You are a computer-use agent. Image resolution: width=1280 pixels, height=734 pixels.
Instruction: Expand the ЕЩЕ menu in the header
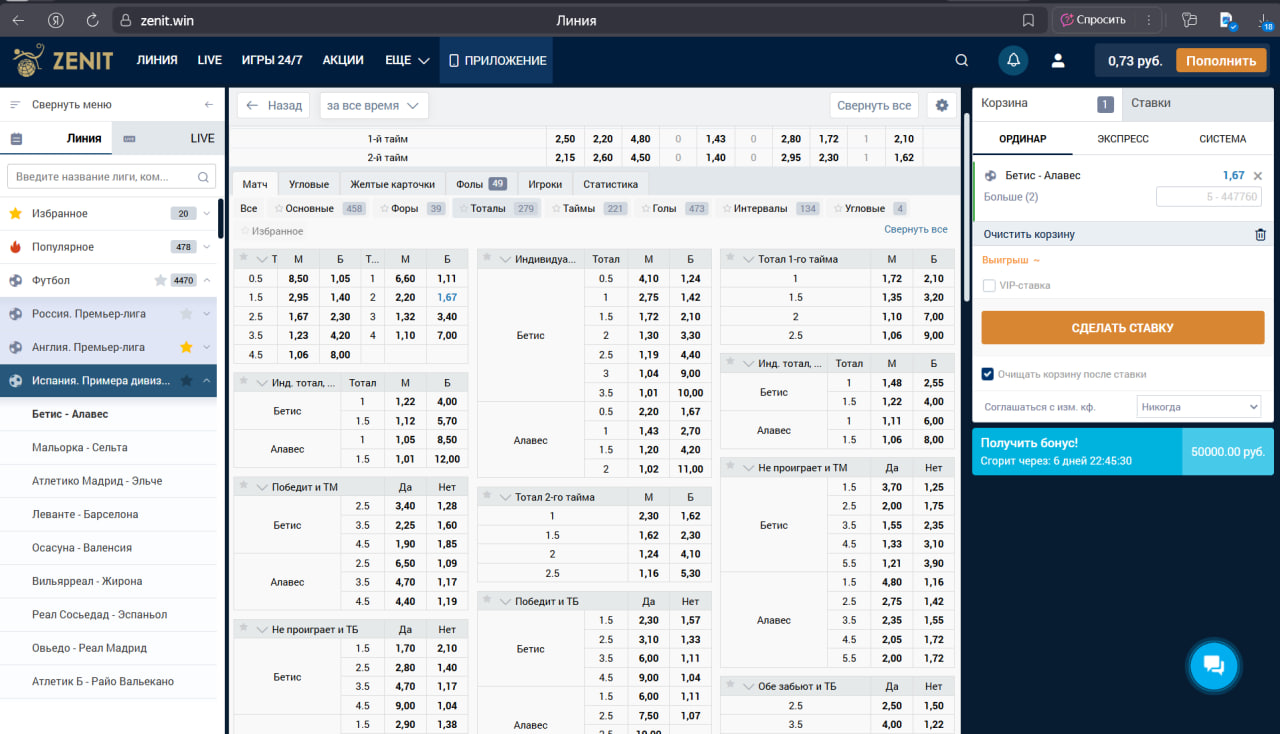click(x=408, y=61)
